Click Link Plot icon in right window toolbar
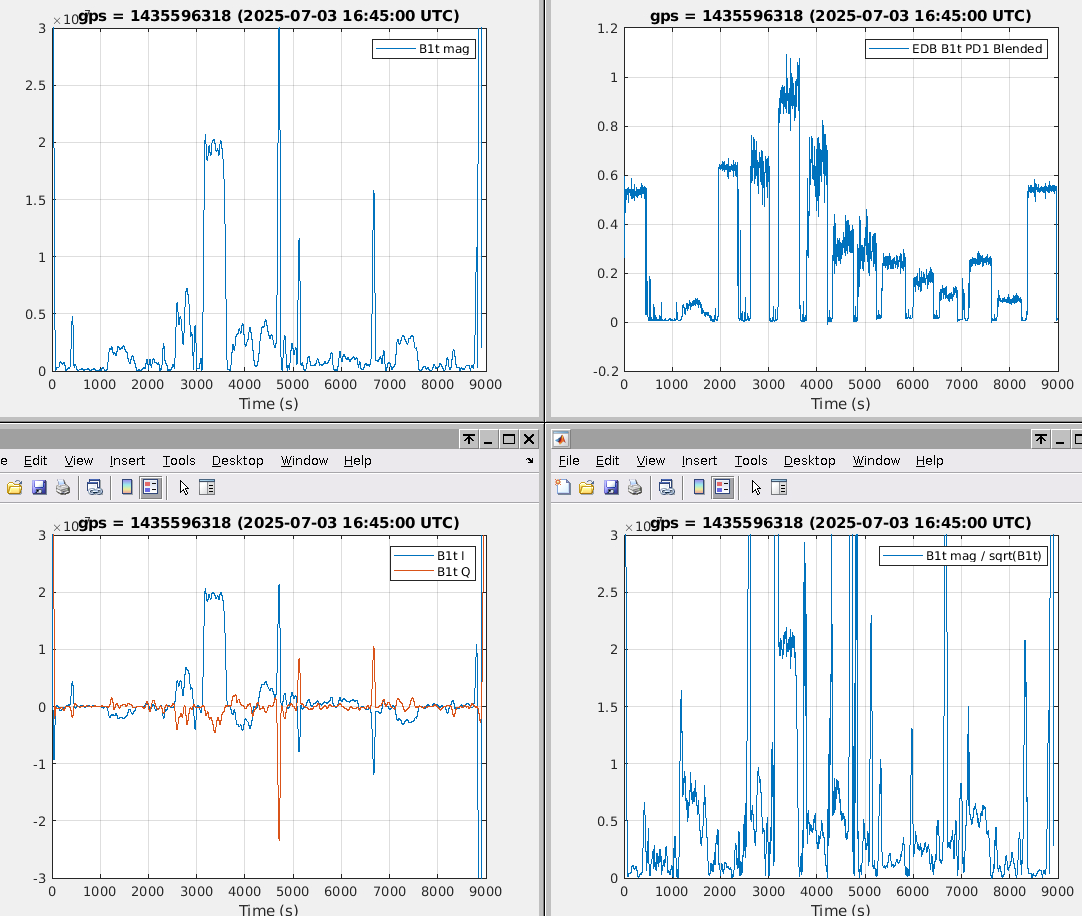This screenshot has width=1082, height=916. 666,487
